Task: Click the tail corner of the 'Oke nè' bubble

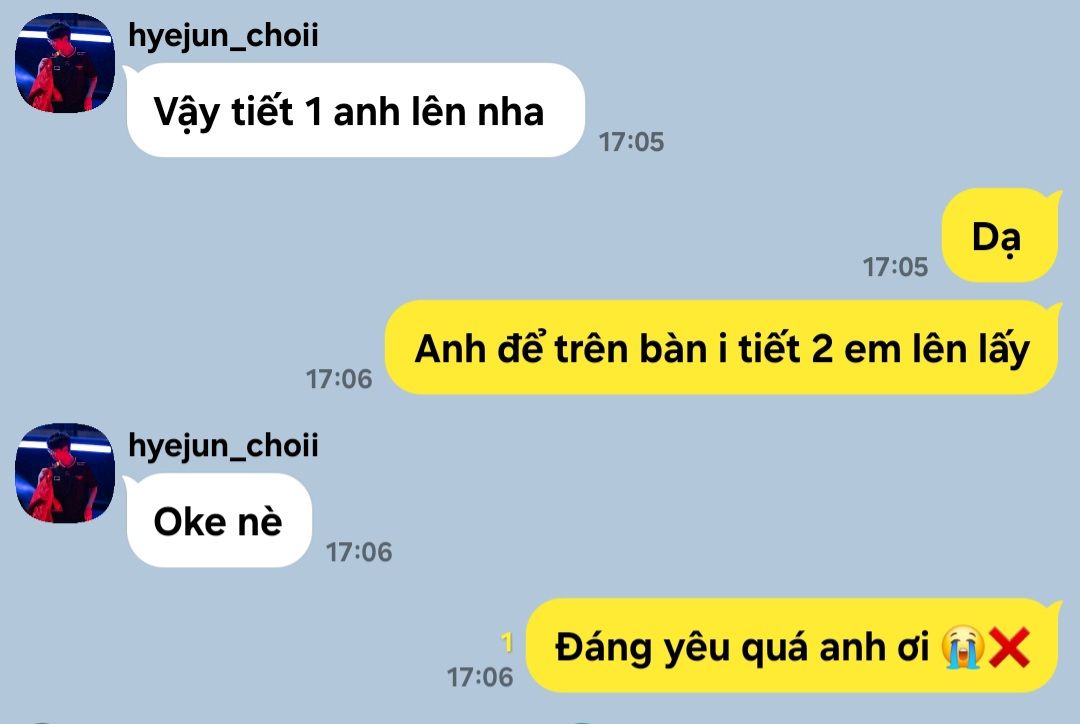Action: 131,482
